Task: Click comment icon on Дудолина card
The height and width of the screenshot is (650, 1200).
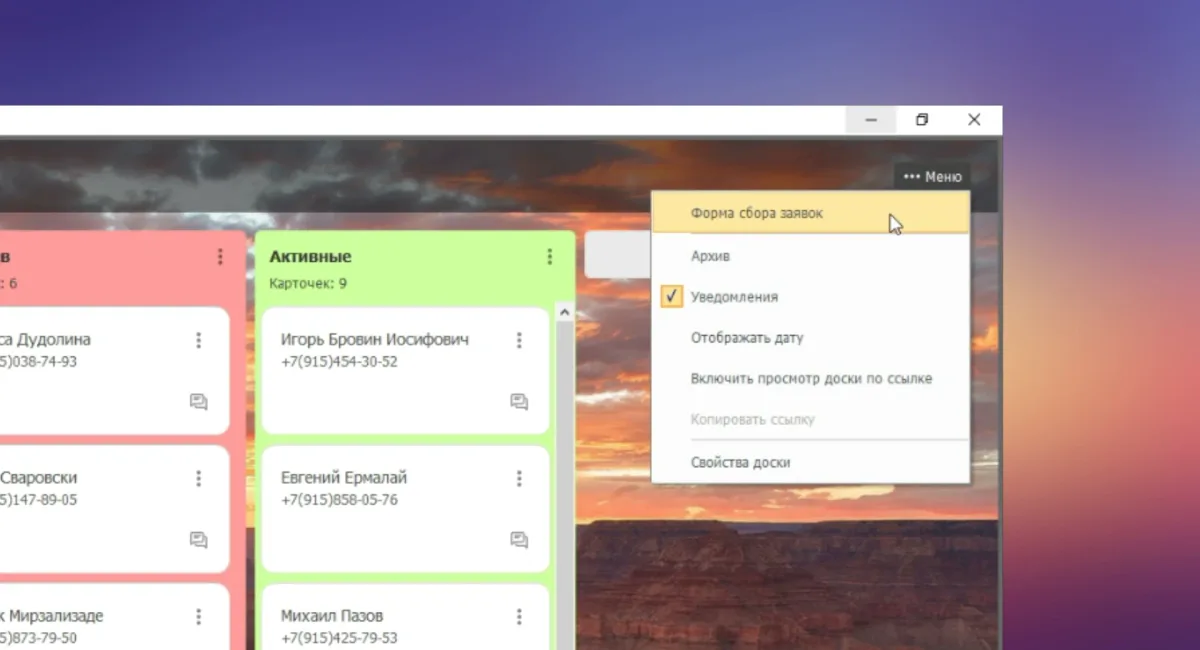Action: [199, 402]
